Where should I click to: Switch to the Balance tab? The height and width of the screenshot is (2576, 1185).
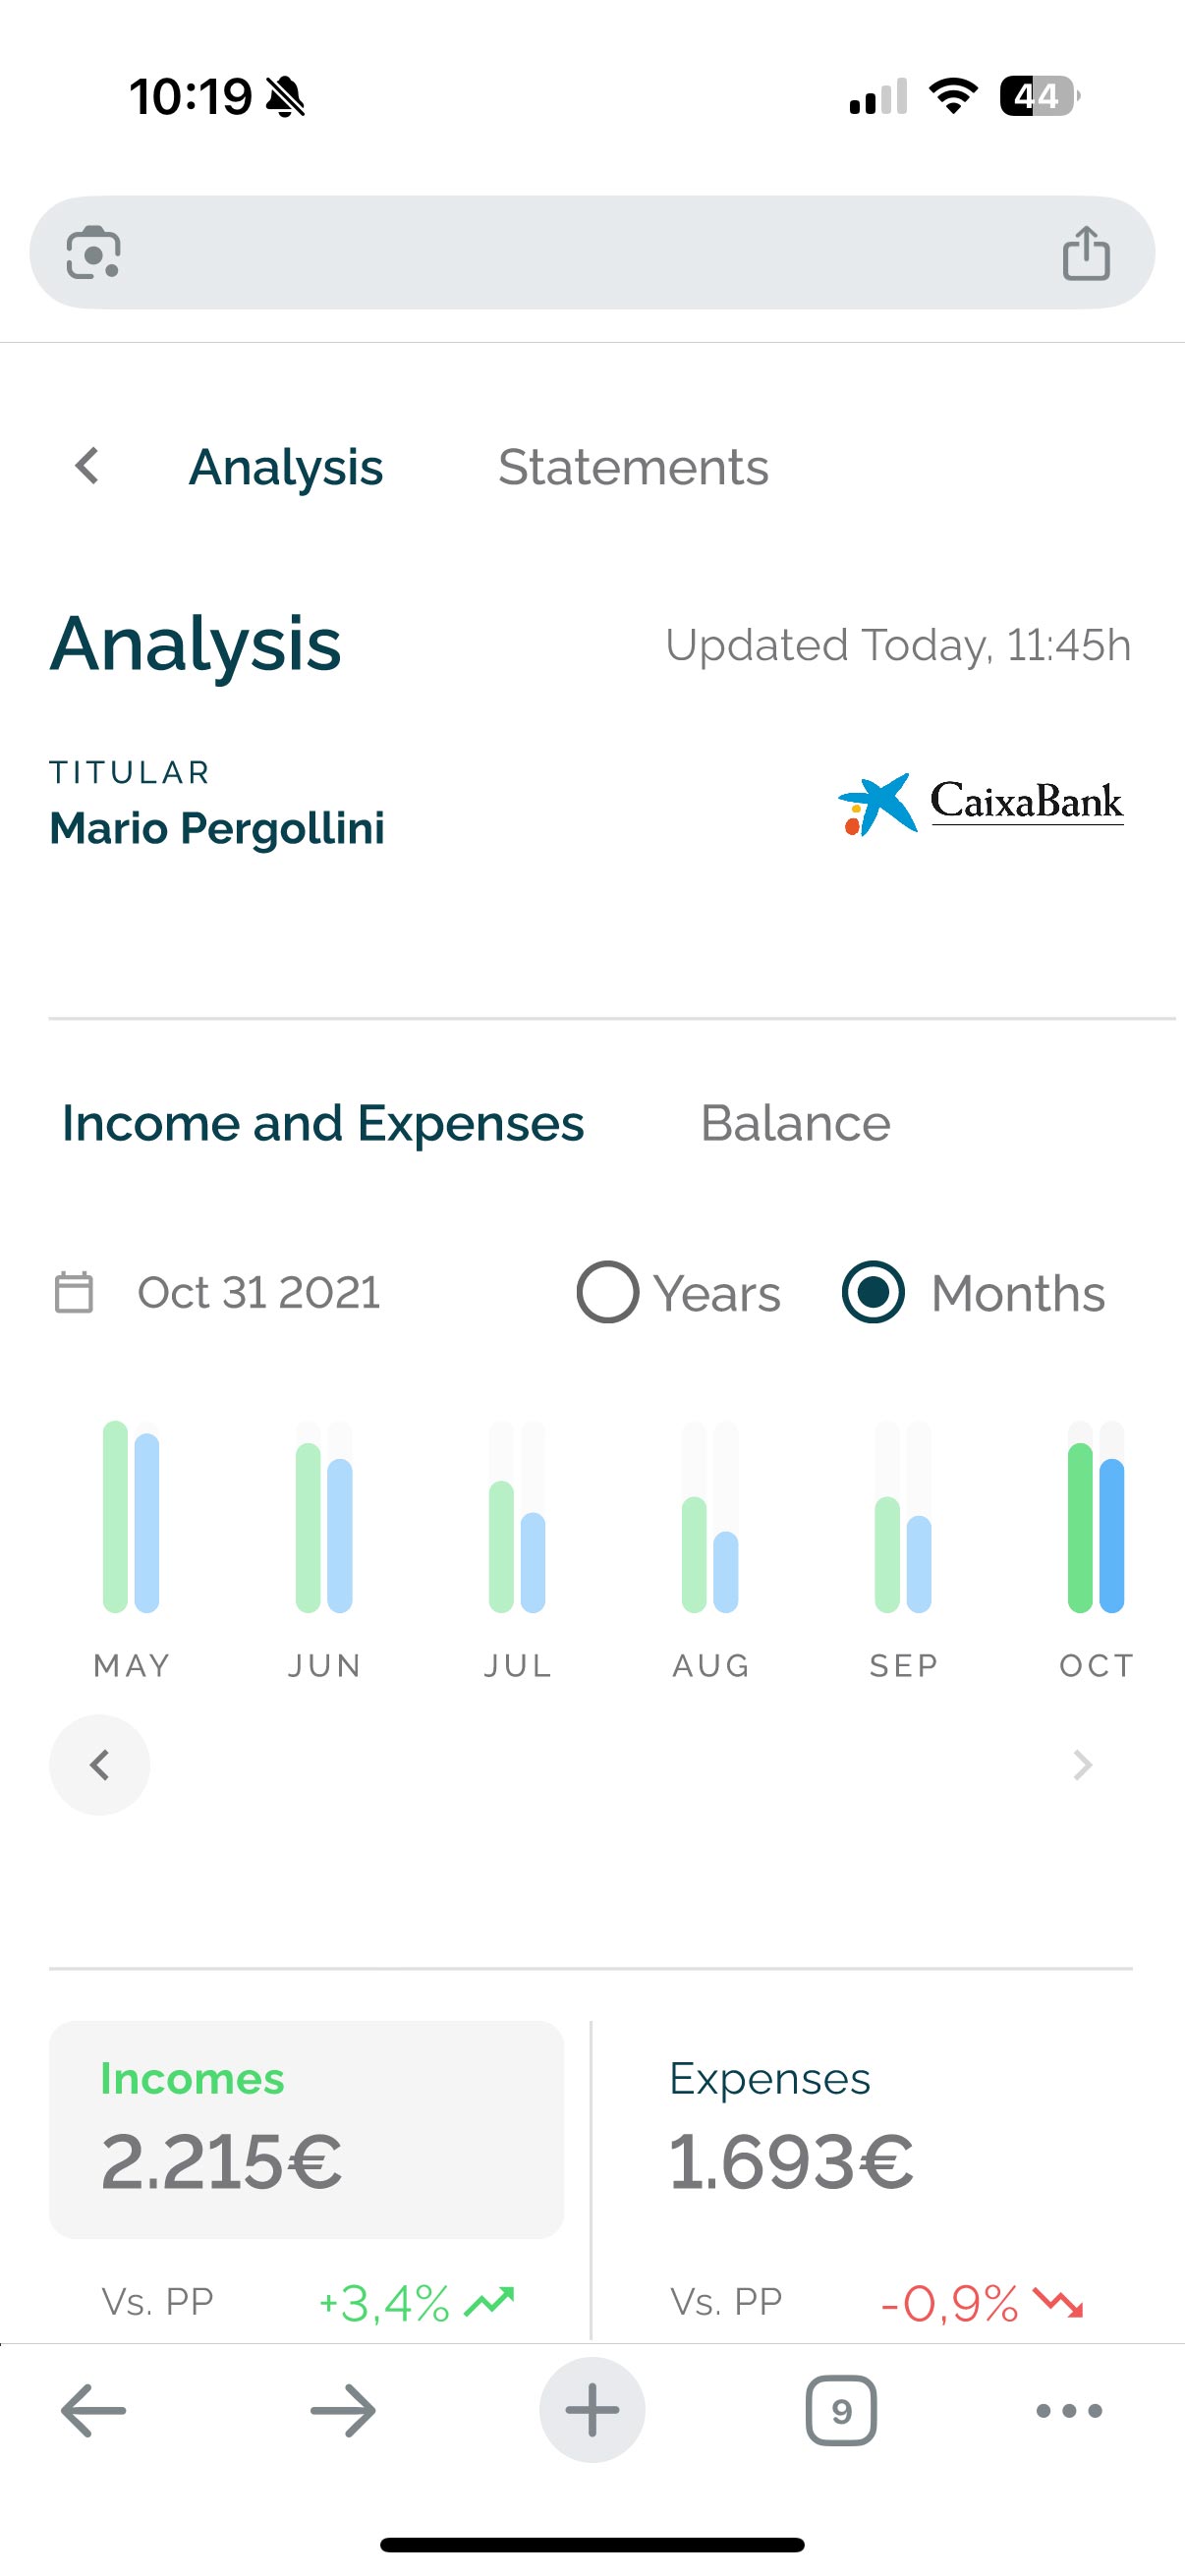(x=795, y=1123)
